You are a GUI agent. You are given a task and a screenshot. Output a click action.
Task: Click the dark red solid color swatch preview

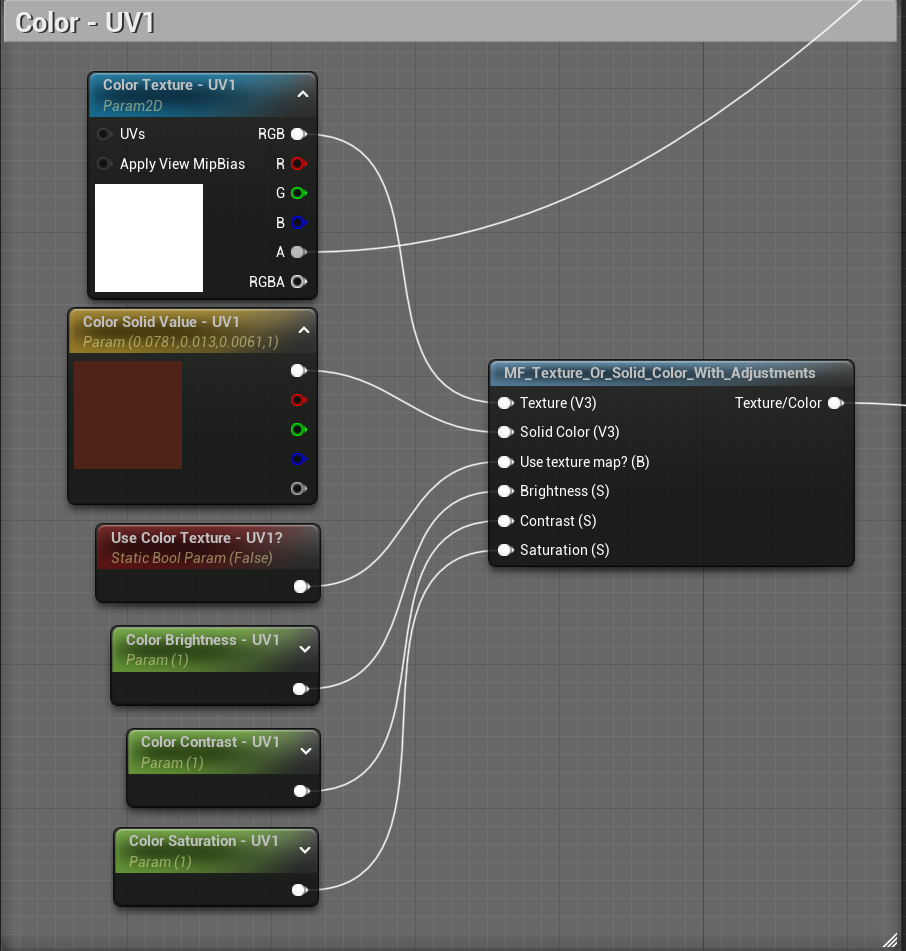tap(128, 415)
